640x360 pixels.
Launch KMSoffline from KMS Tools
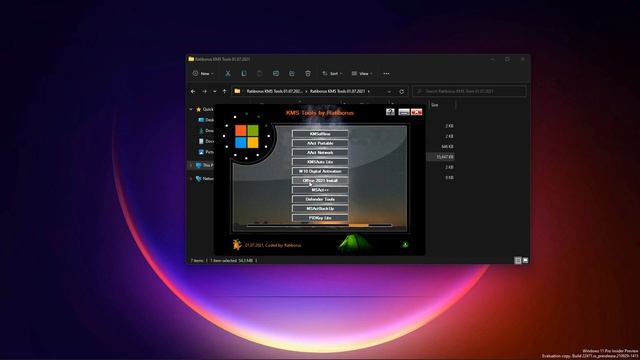tap(320, 134)
